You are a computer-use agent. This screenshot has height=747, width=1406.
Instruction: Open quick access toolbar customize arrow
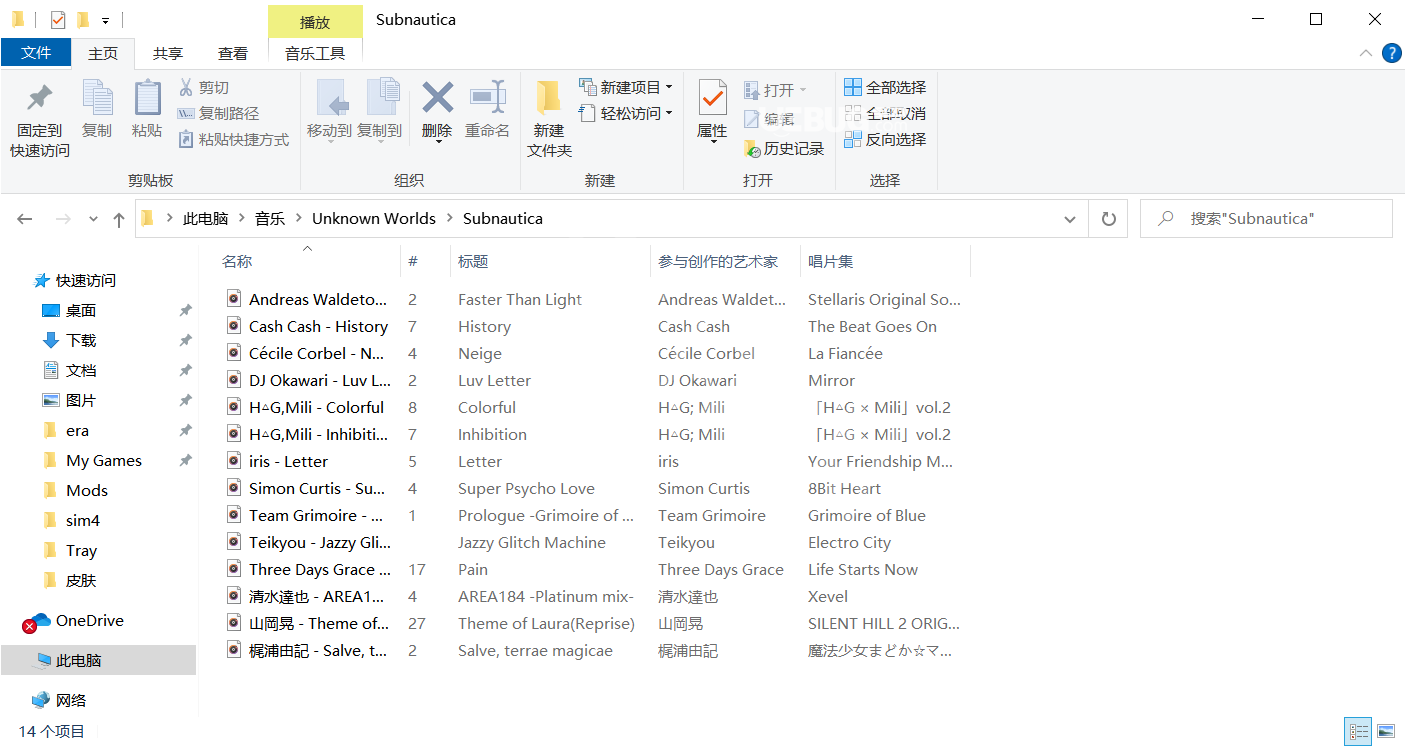105,20
